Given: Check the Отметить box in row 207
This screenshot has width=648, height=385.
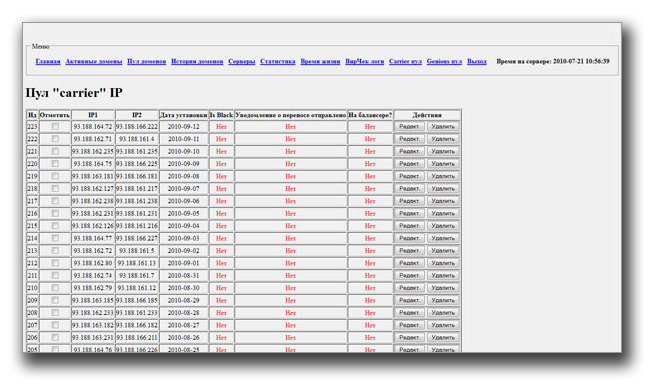Looking at the screenshot, I should point(55,325).
